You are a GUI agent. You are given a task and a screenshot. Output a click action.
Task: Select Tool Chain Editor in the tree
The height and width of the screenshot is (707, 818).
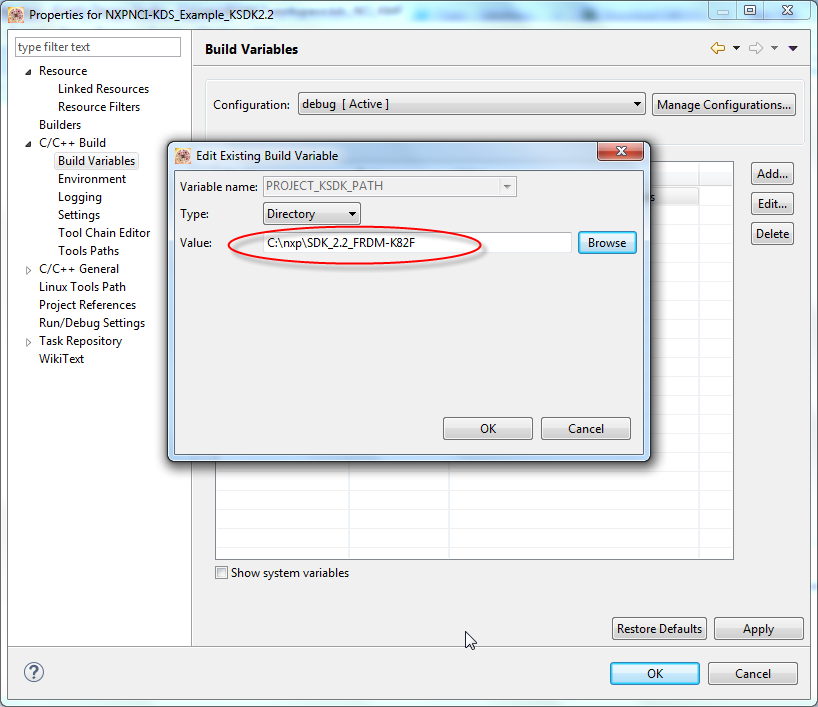pos(104,233)
